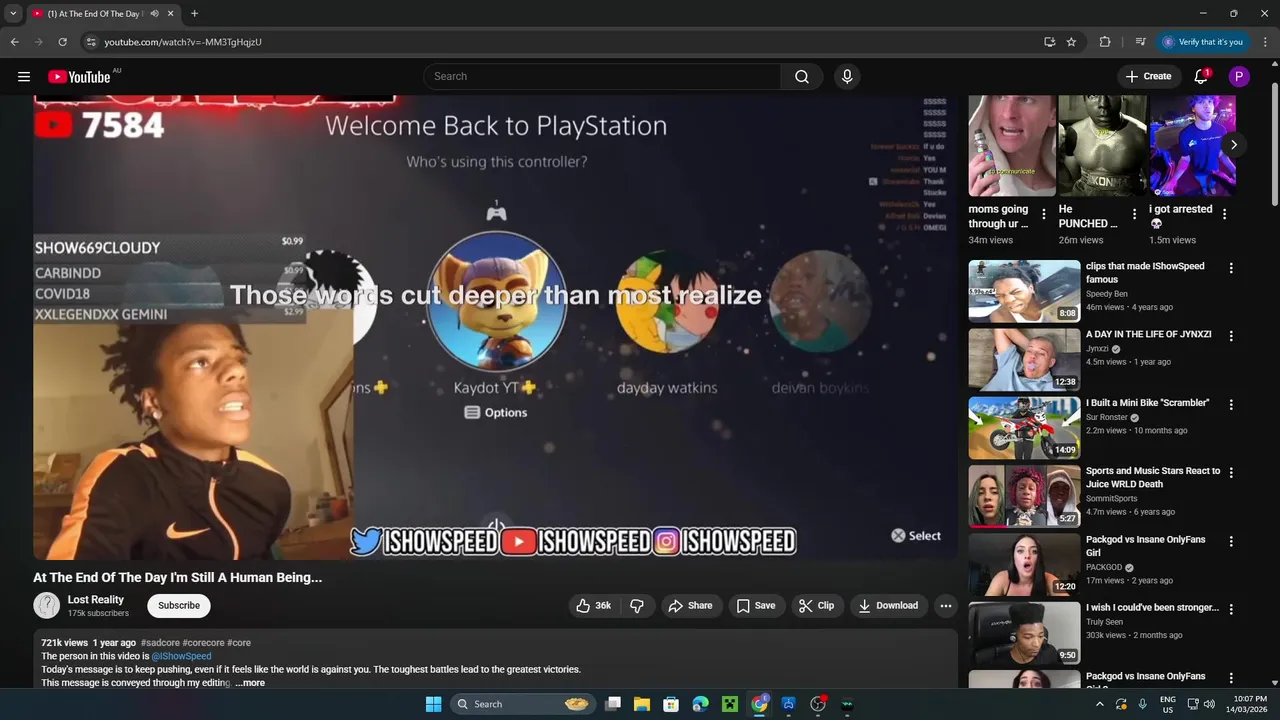Viewport: 1280px width, 720px height.
Task: Click the Share button
Action: 690,606
